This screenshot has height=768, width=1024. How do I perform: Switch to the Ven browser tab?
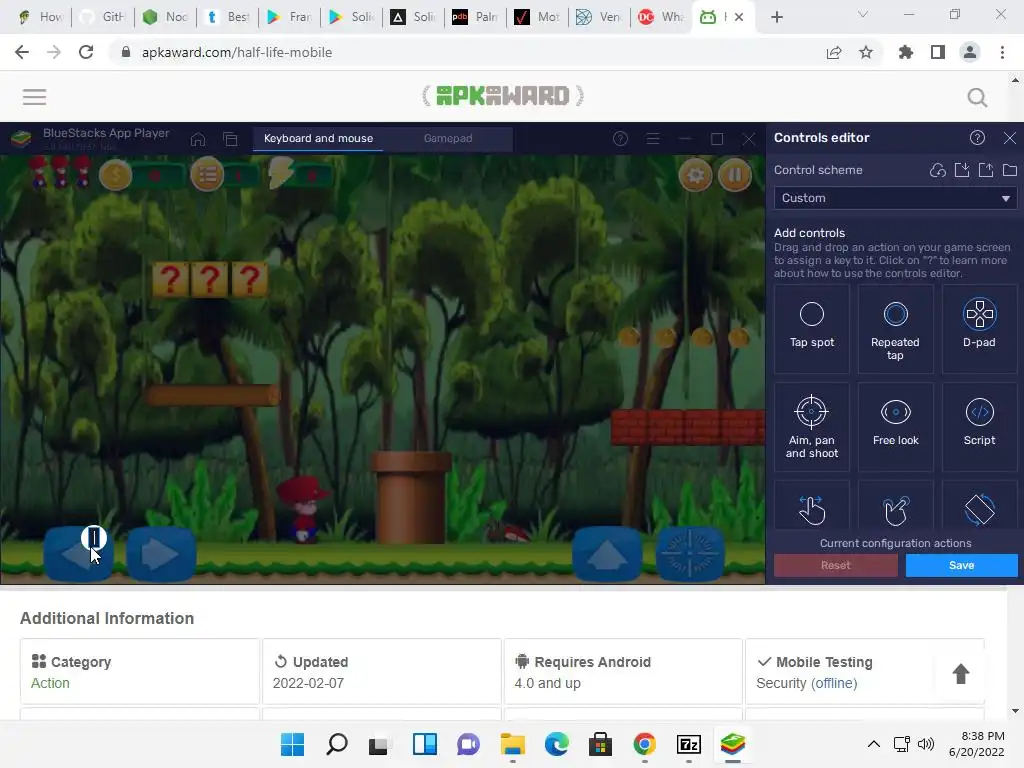click(x=600, y=17)
